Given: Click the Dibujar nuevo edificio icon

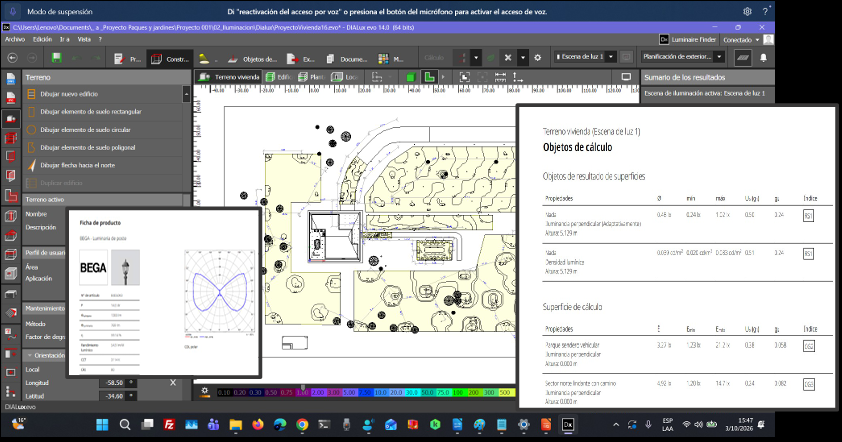Looking at the screenshot, I should tap(31, 94).
